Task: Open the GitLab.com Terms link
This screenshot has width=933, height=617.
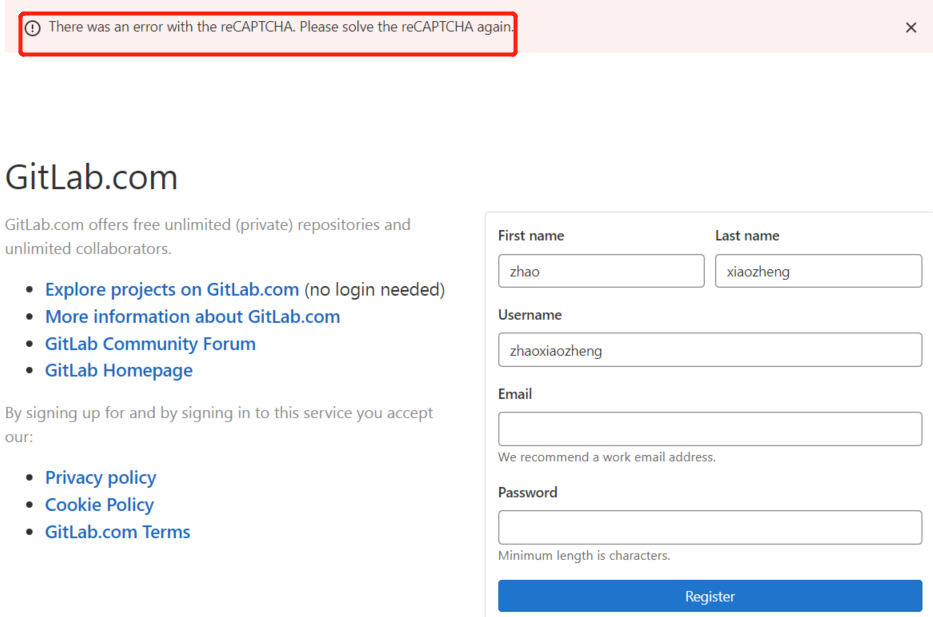Action: (x=118, y=532)
